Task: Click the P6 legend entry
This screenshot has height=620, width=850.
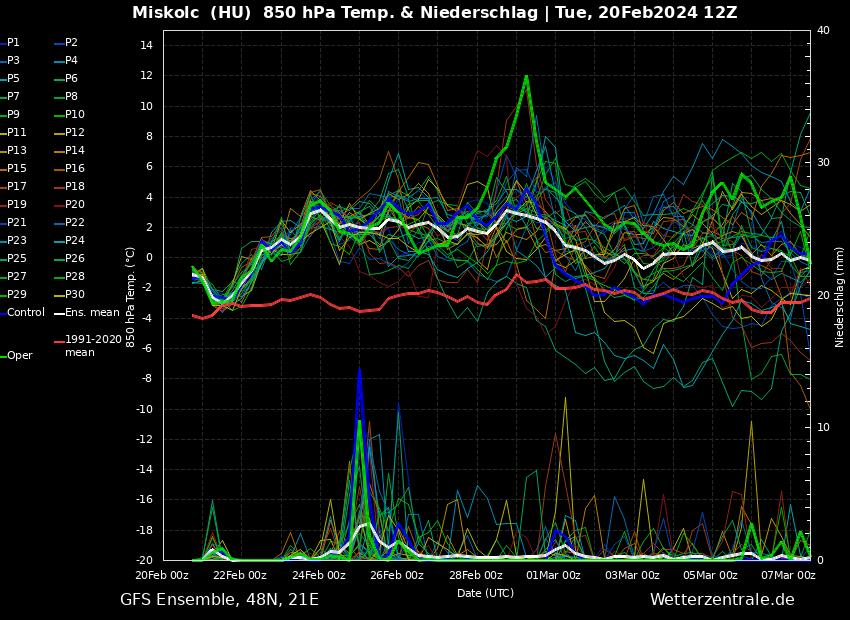Action: coord(71,79)
